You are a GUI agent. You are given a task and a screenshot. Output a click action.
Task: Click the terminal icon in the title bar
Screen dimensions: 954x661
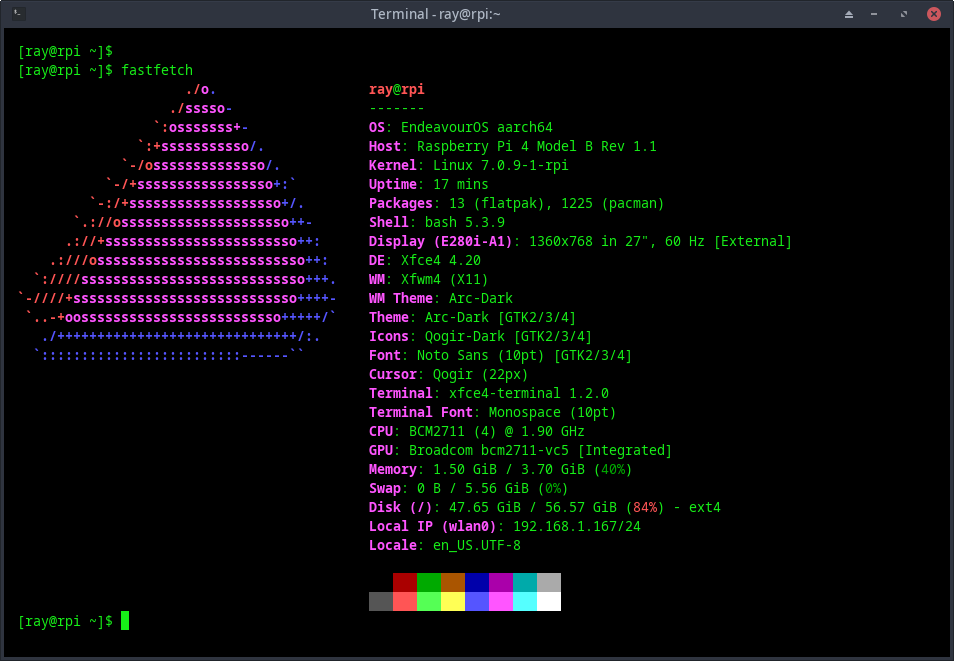click(x=19, y=13)
